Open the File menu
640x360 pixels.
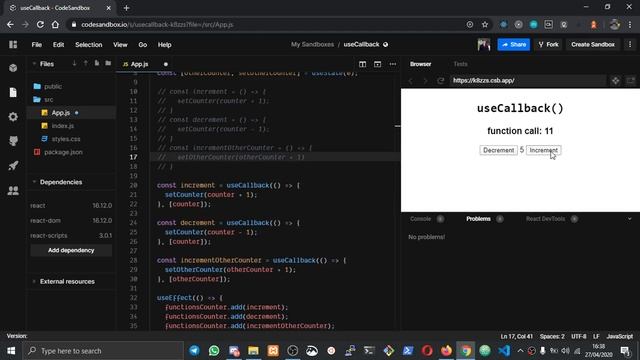(x=37, y=44)
